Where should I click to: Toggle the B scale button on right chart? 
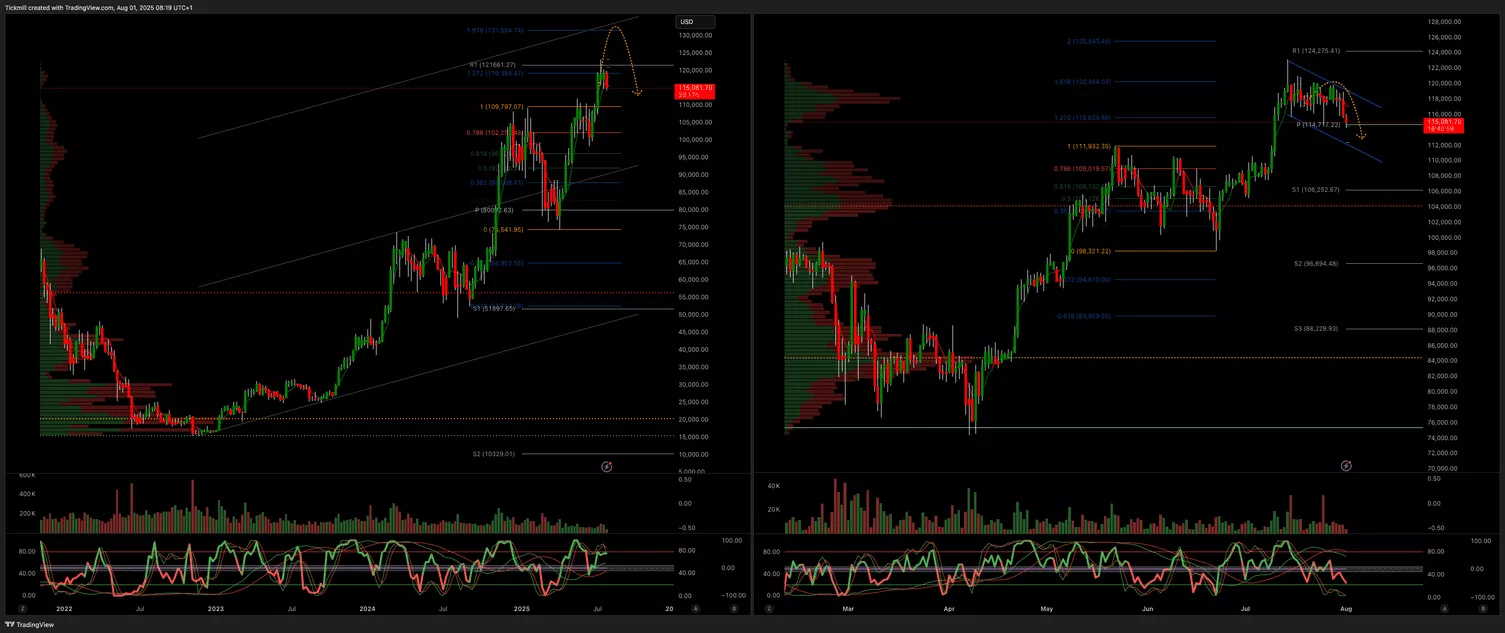click(x=1481, y=608)
